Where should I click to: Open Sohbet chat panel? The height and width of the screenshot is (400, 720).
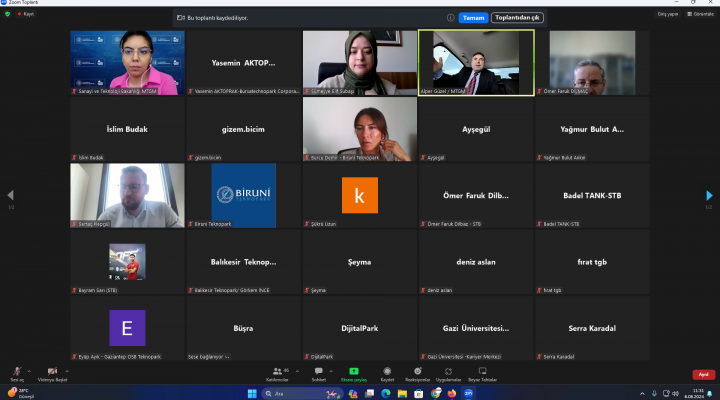click(319, 374)
